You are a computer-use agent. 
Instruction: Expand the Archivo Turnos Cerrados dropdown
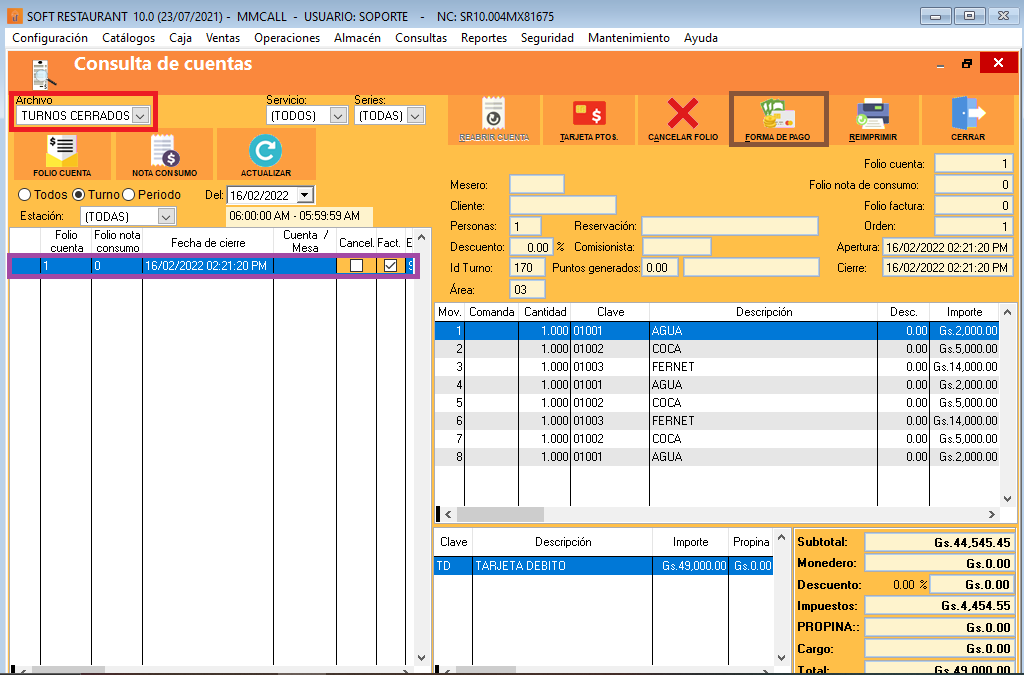click(x=140, y=116)
